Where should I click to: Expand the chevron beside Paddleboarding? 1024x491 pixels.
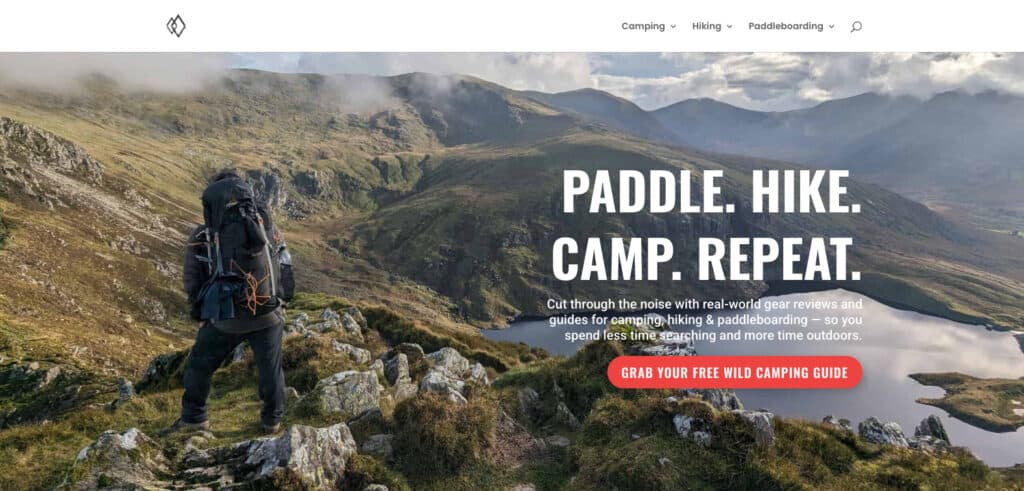pos(831,27)
